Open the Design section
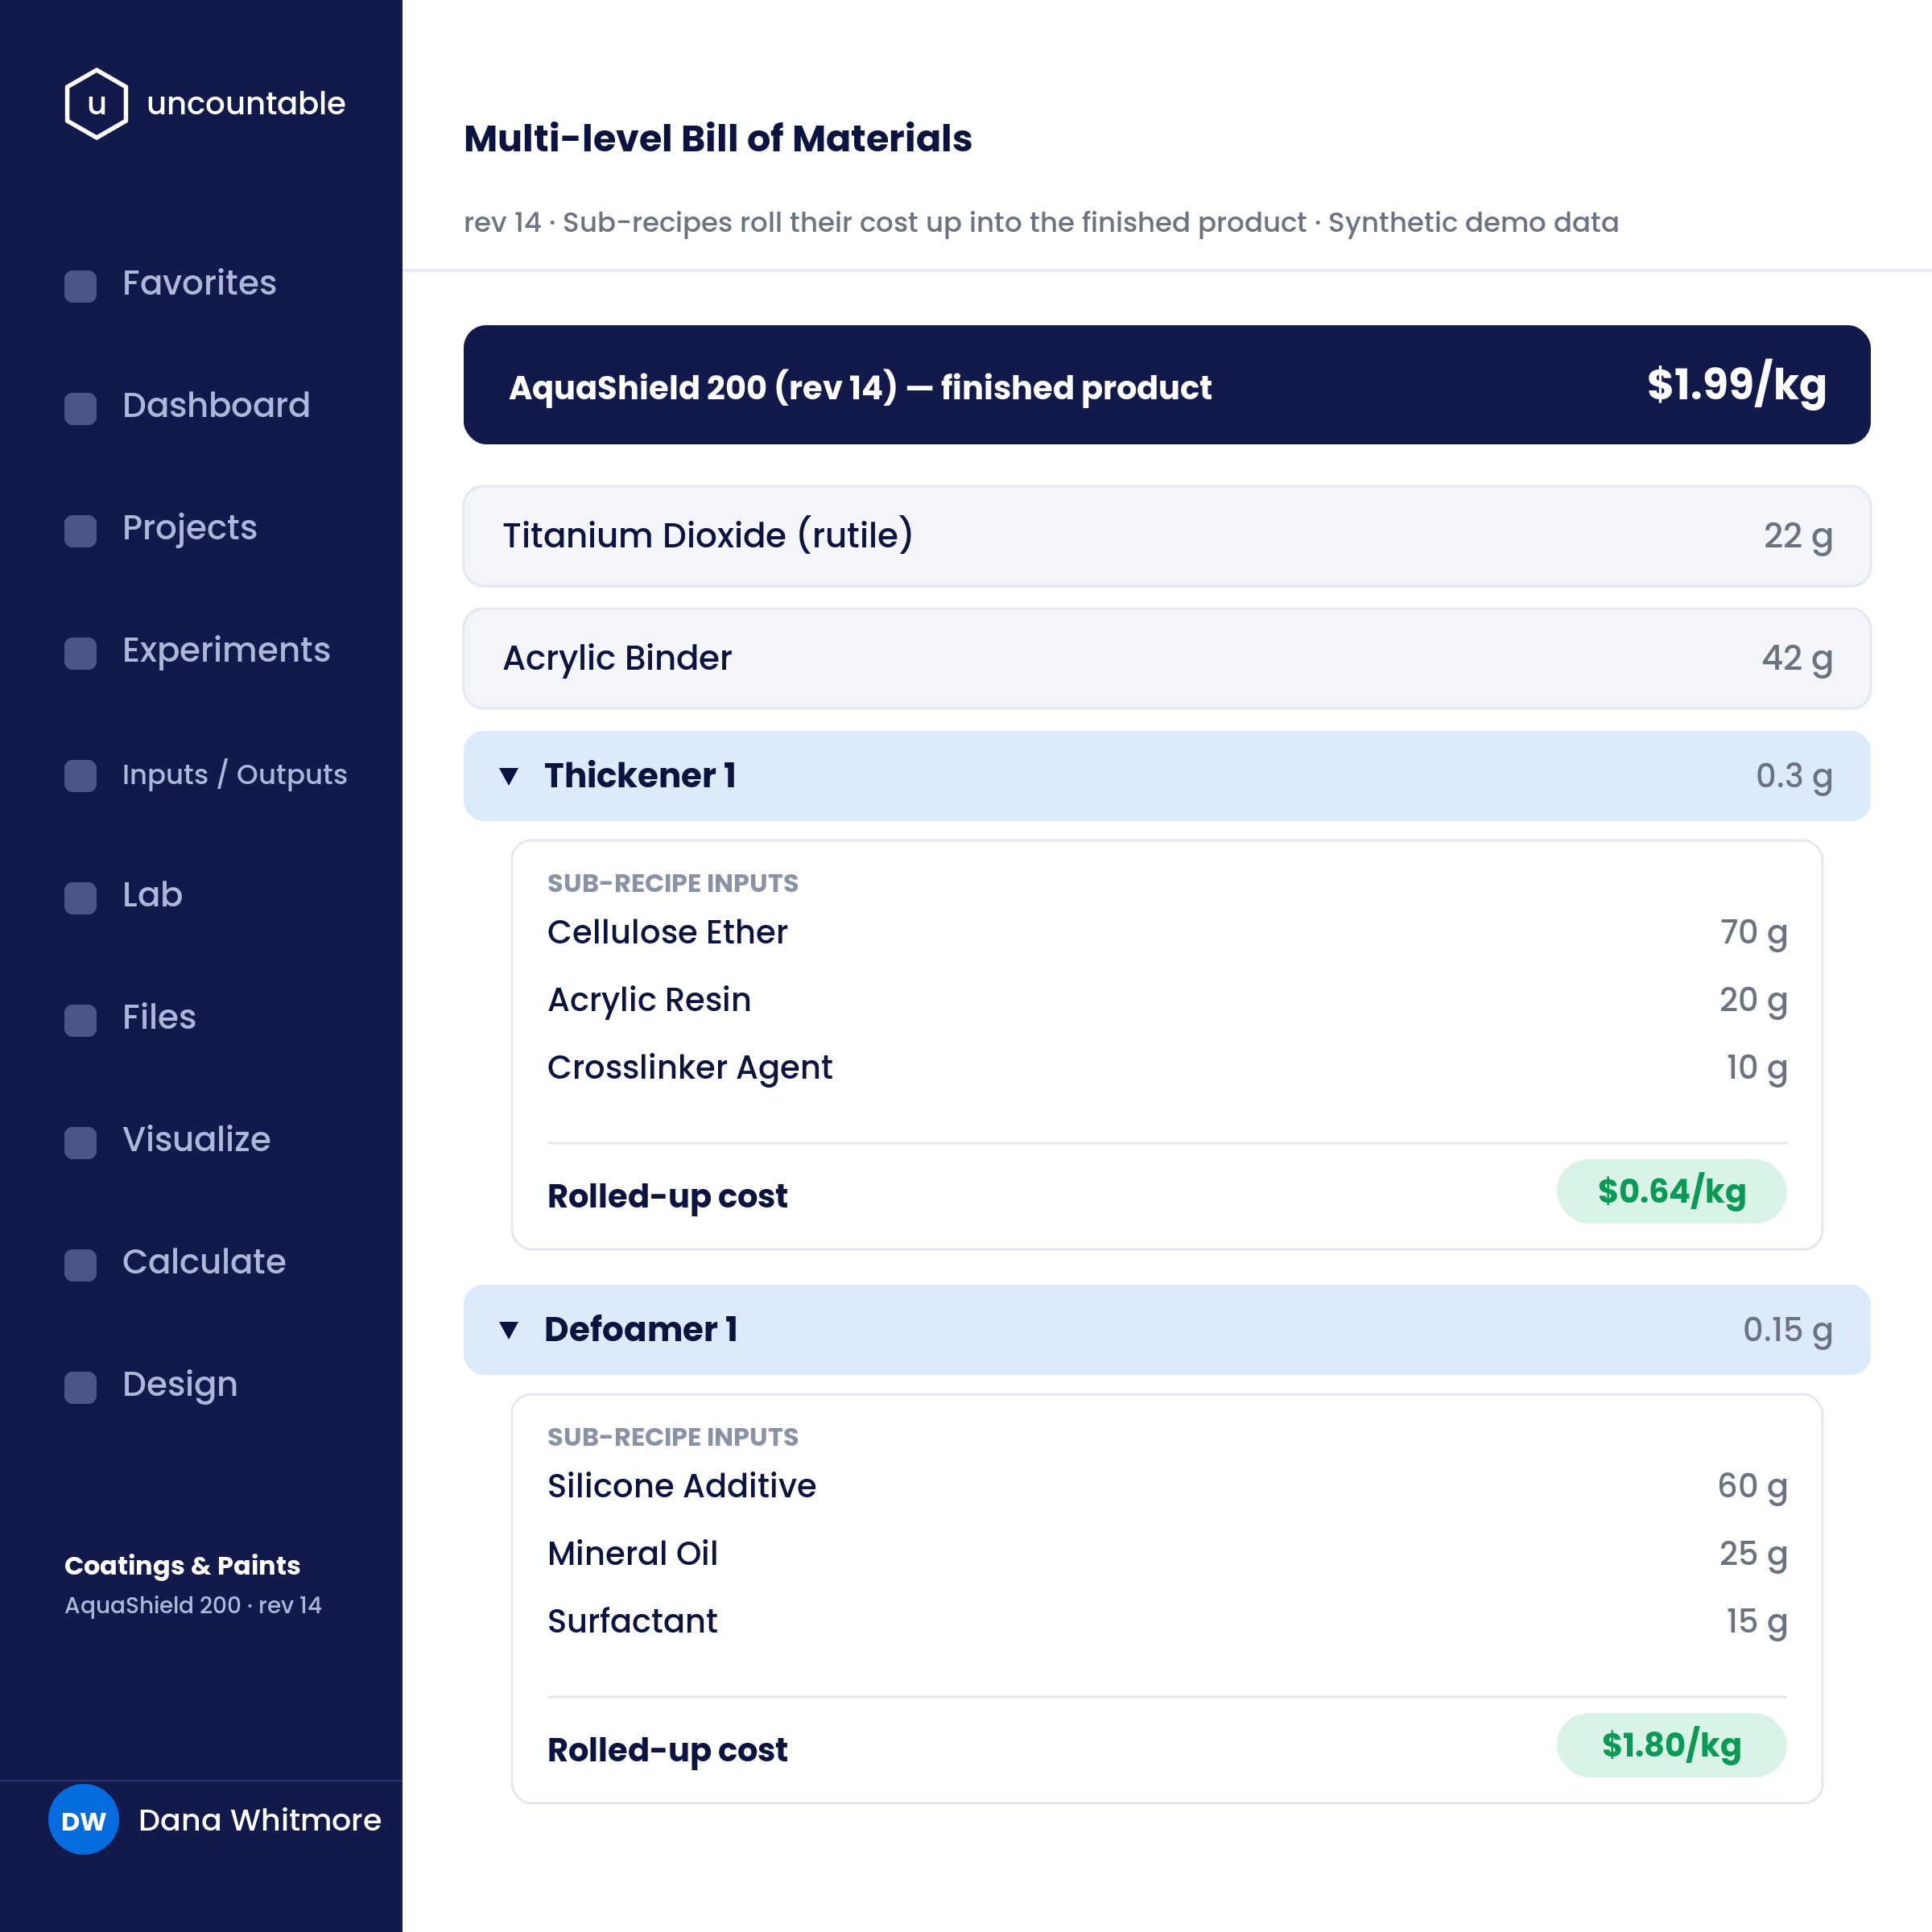 [x=180, y=1385]
